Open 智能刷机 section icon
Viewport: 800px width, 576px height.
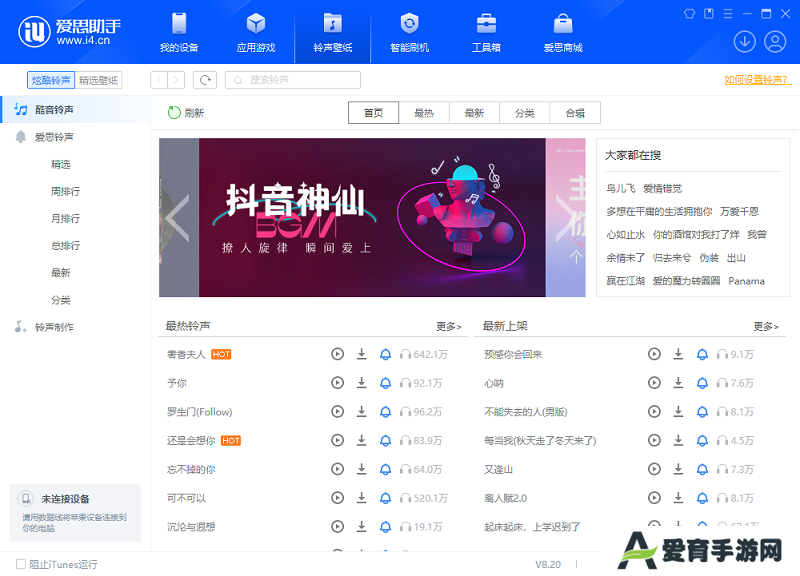point(409,32)
